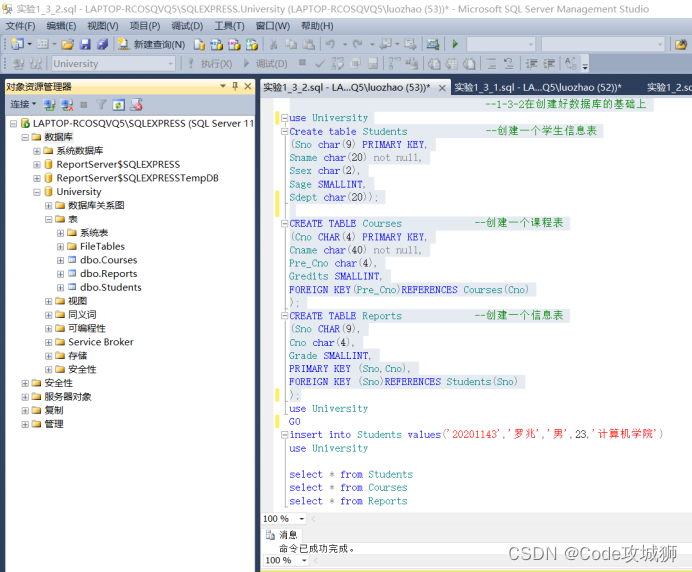
Task: Expand the dbo.Courses table node
Action: (x=60, y=260)
